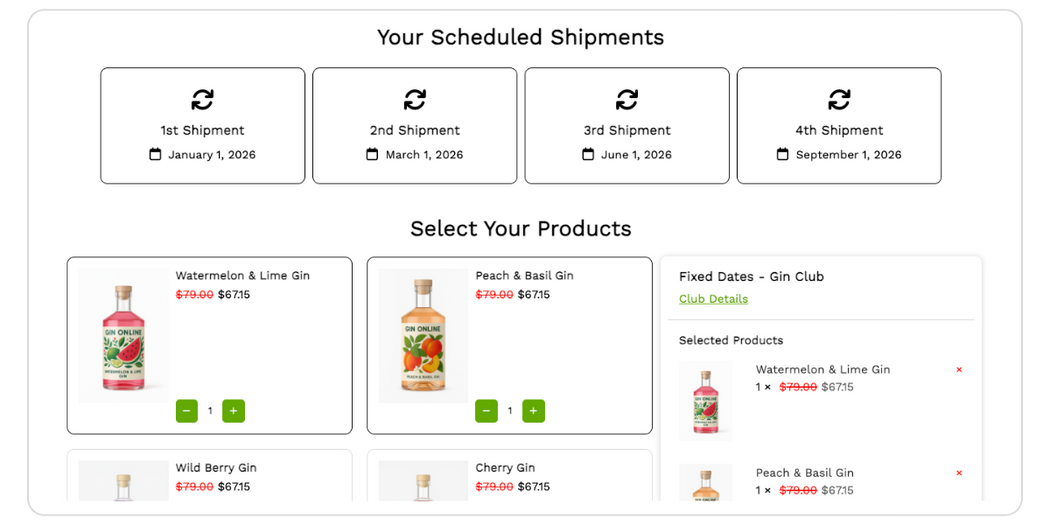Open the Club Details link
This screenshot has height=525, width=1050.
coord(713,299)
